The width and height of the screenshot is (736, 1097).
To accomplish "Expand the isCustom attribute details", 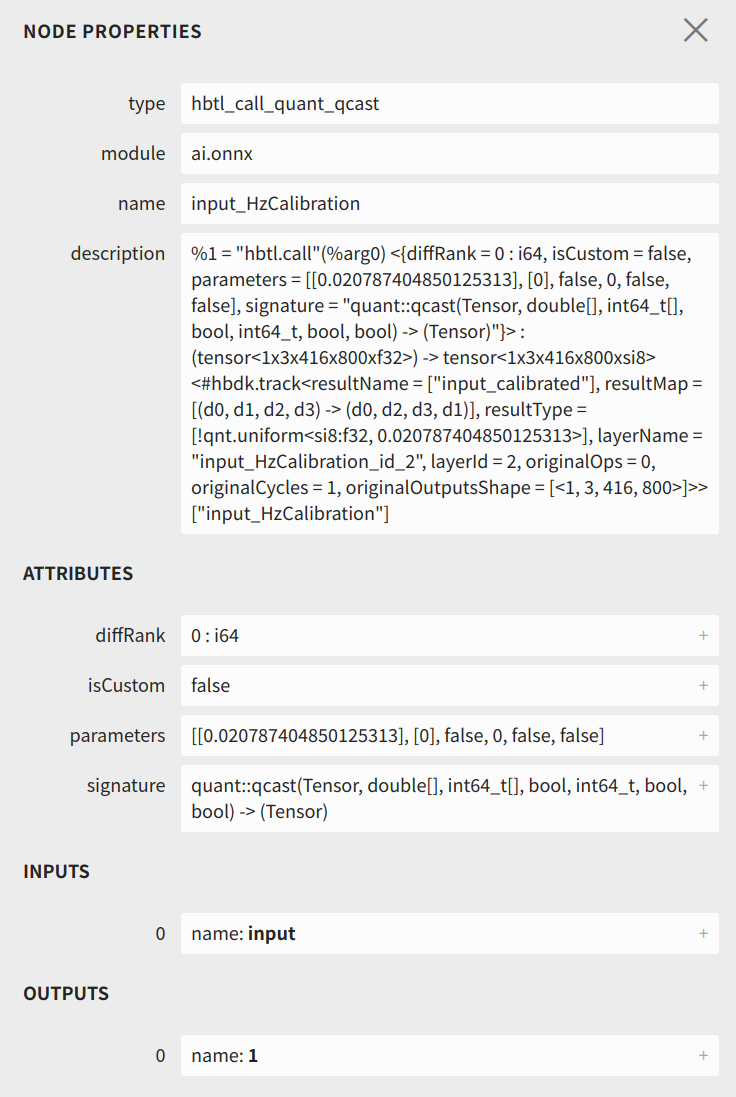I will pyautogui.click(x=703, y=686).
